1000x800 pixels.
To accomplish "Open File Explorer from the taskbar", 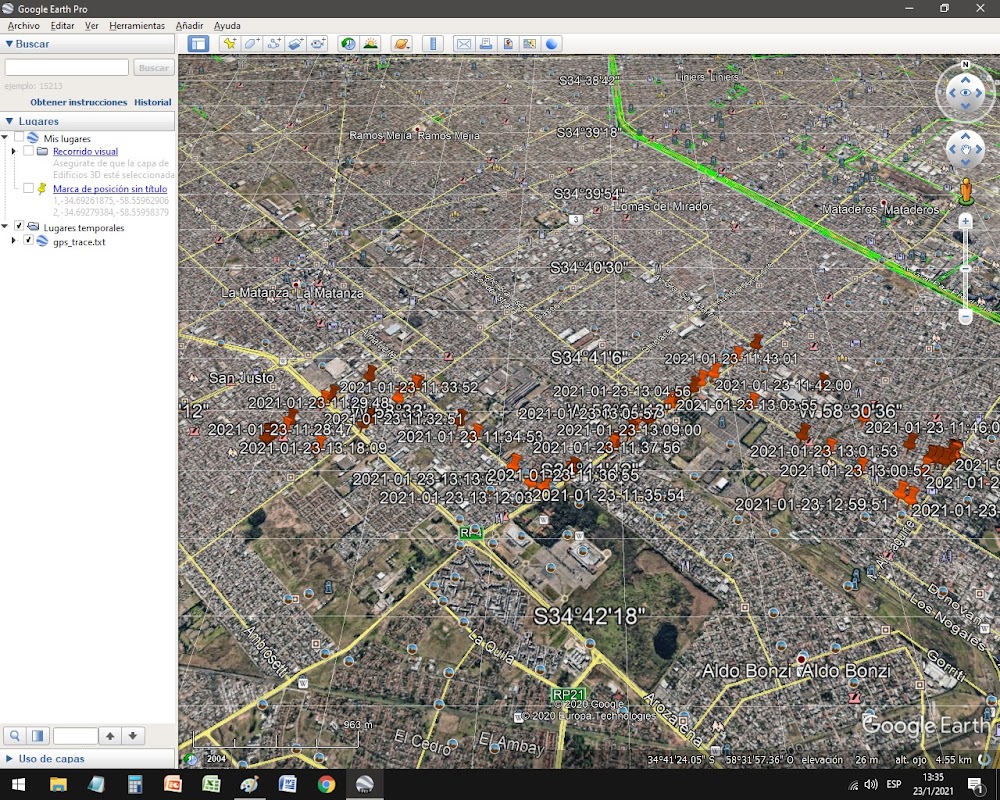I will click(58, 784).
